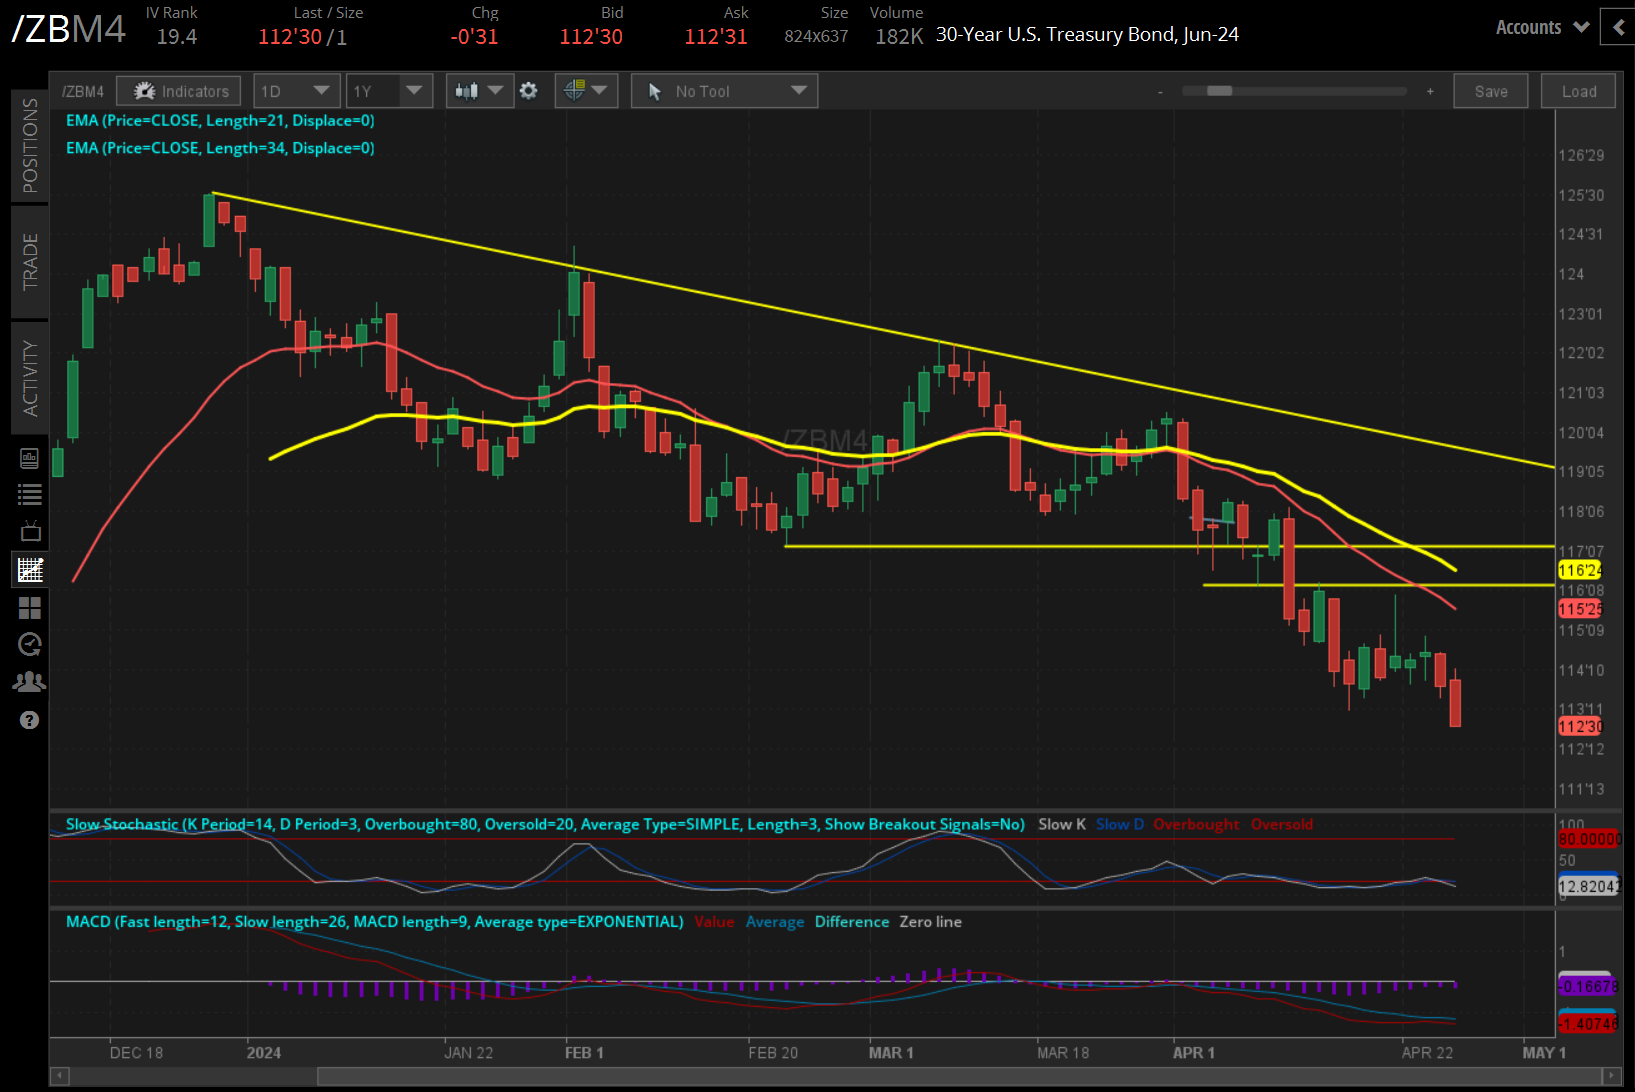
Task: Click the MACD Difference legend label
Action: pyautogui.click(x=852, y=922)
